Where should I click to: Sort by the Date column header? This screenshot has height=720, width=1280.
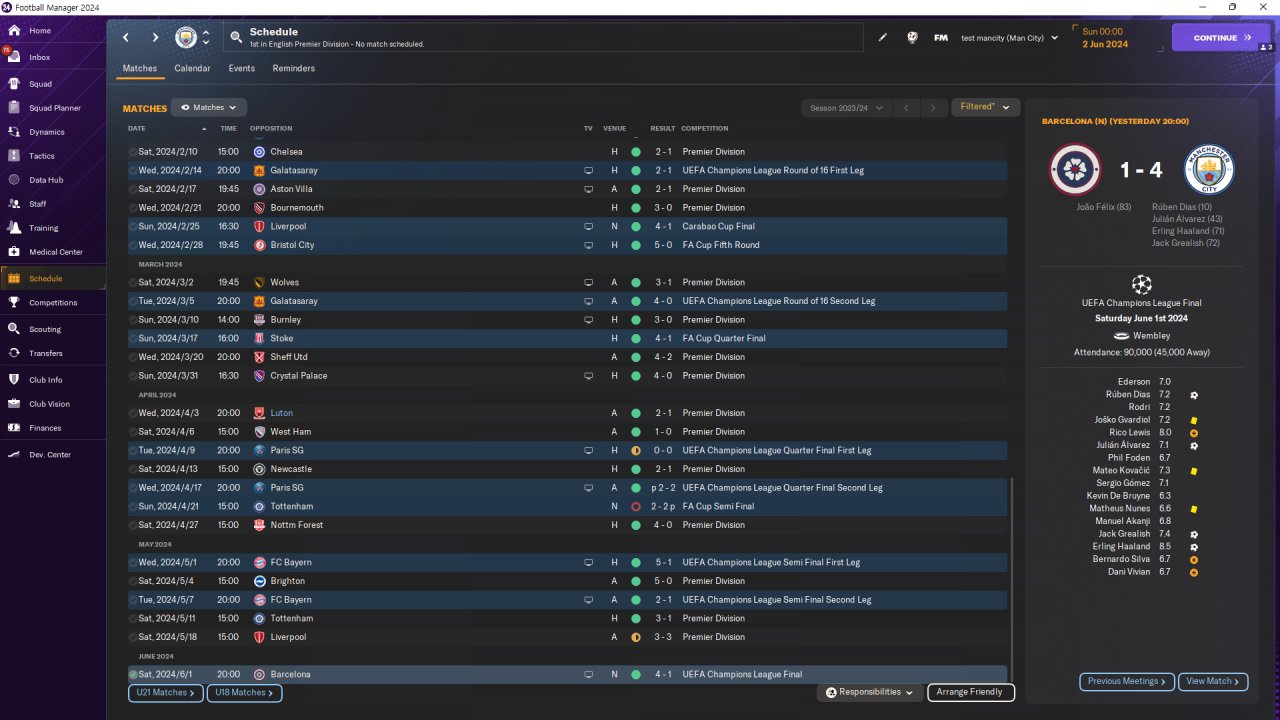pyautogui.click(x=137, y=129)
